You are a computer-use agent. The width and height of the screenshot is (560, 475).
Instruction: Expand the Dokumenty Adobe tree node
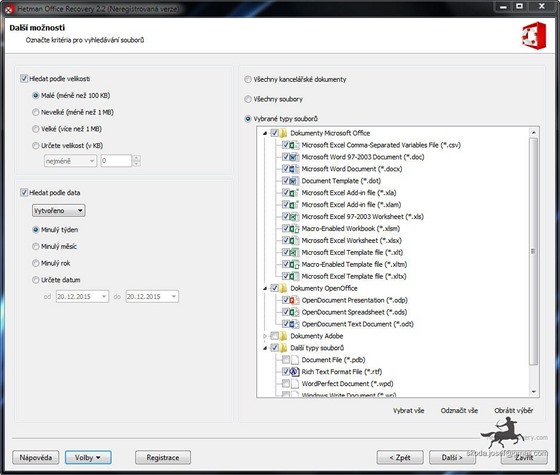265,336
